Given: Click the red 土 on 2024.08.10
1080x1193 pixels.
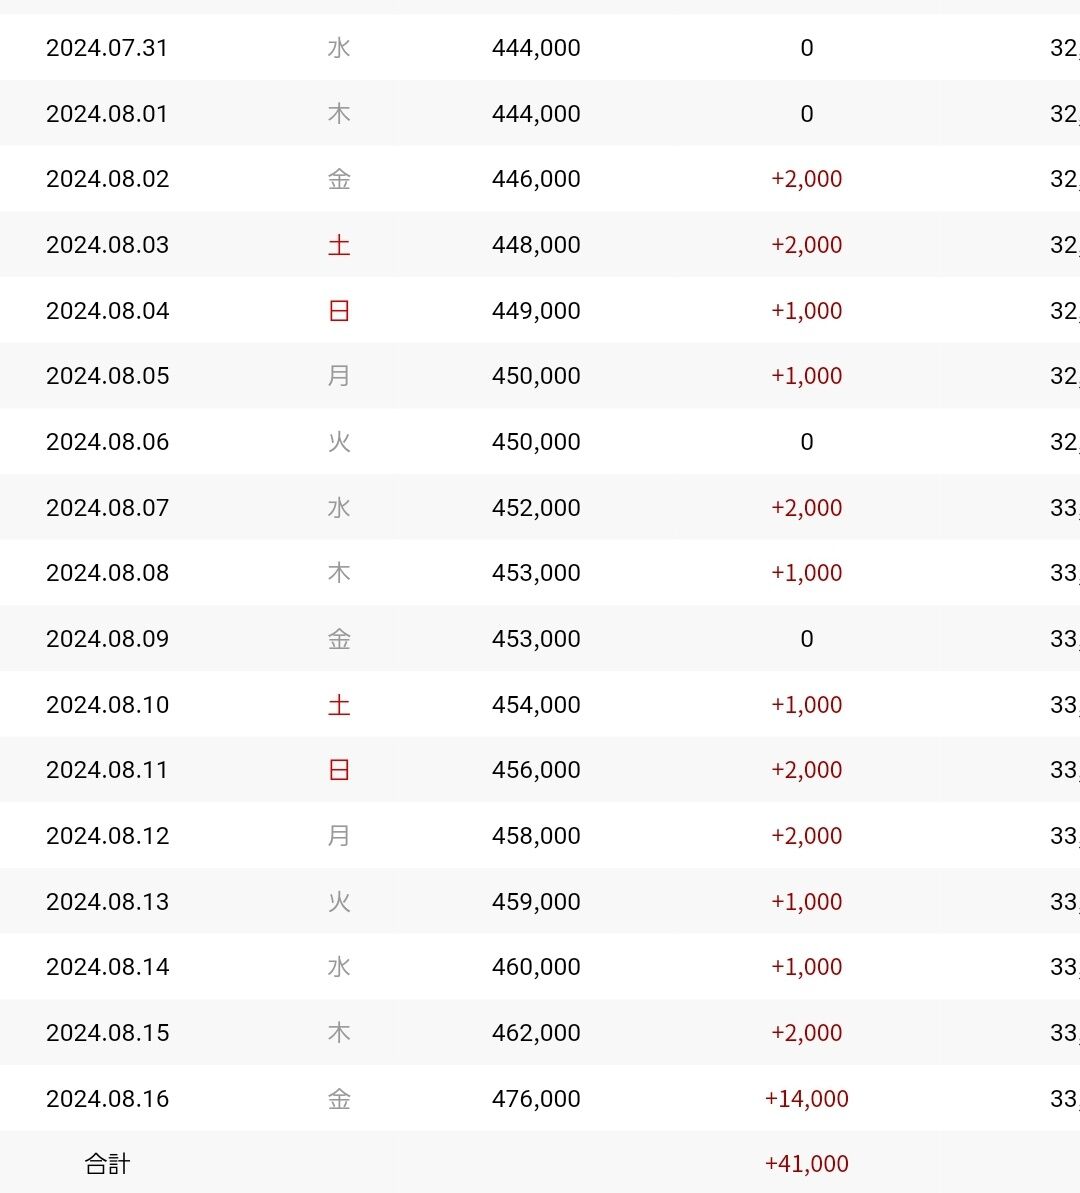Looking at the screenshot, I should pyautogui.click(x=339, y=705).
